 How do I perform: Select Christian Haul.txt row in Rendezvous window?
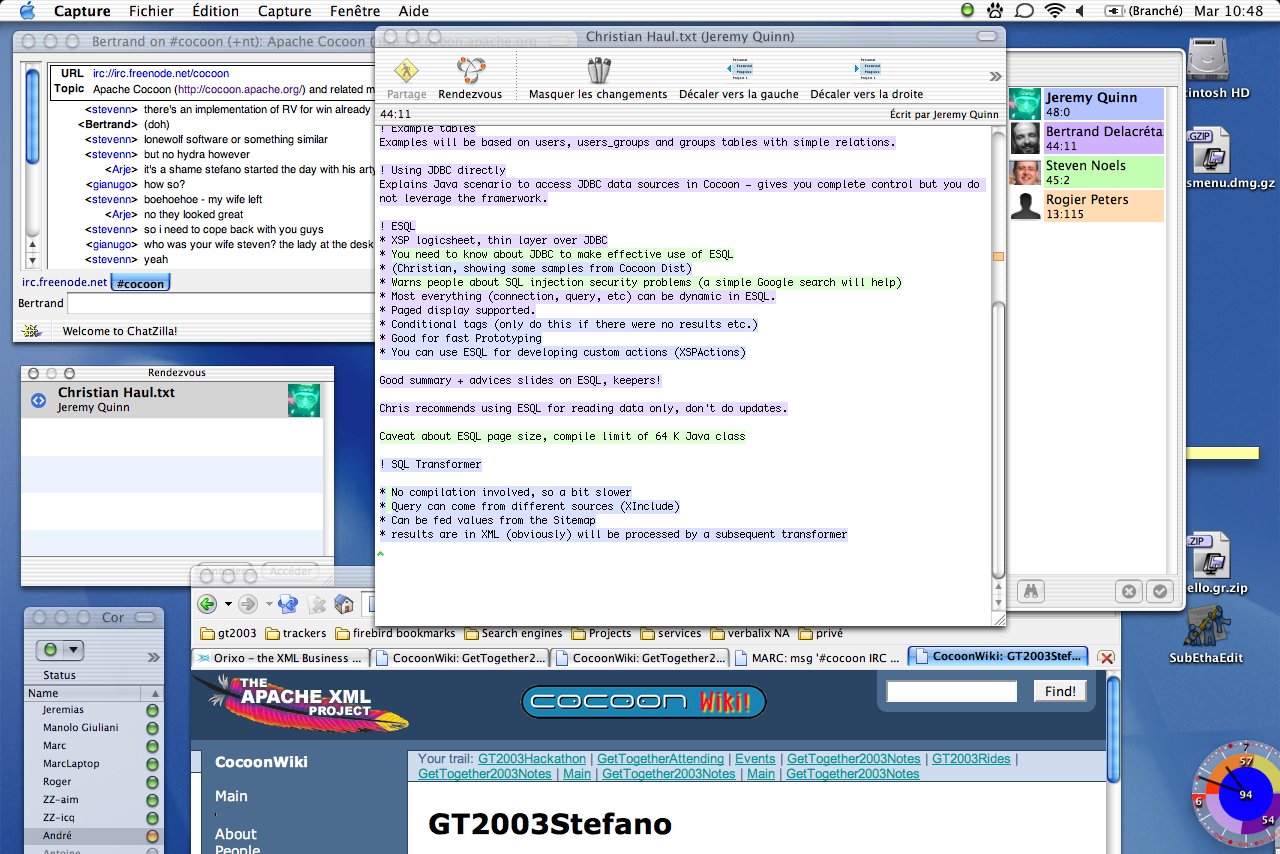(172, 400)
